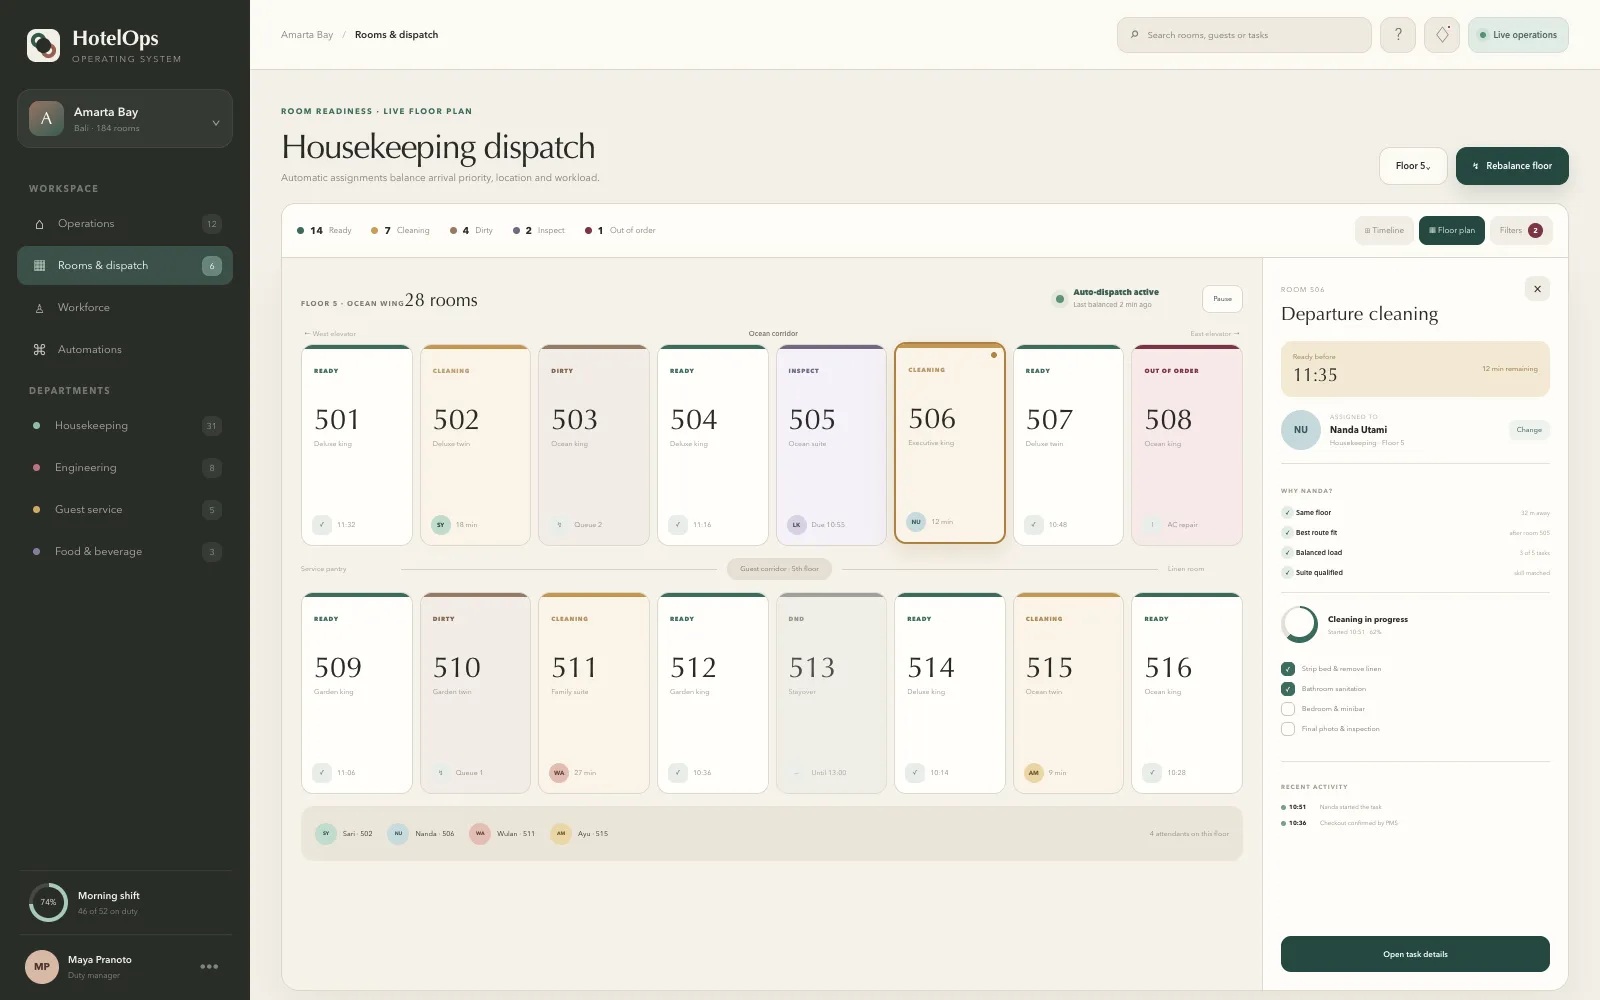This screenshot has height=1000, width=1600.
Task: Close the room 506 details panel
Action: 1537,289
